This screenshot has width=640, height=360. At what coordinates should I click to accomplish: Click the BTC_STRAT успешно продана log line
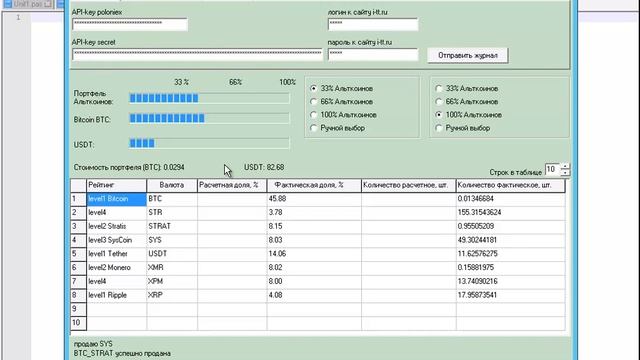pyautogui.click(x=122, y=353)
